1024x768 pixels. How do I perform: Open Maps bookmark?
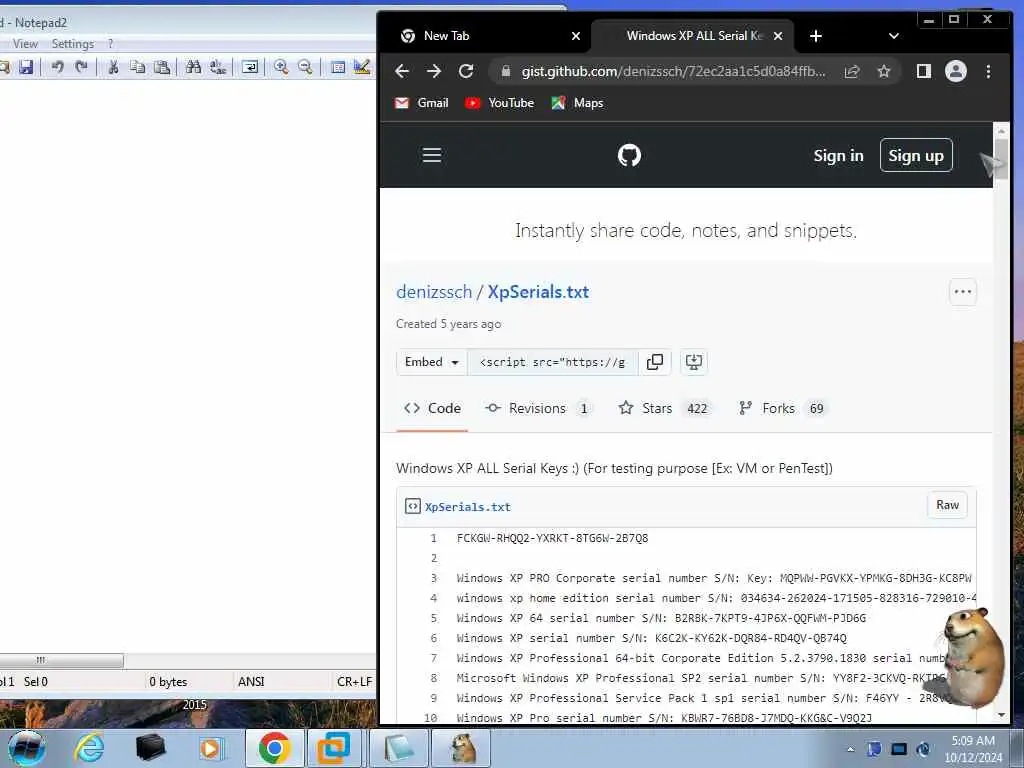tap(577, 103)
